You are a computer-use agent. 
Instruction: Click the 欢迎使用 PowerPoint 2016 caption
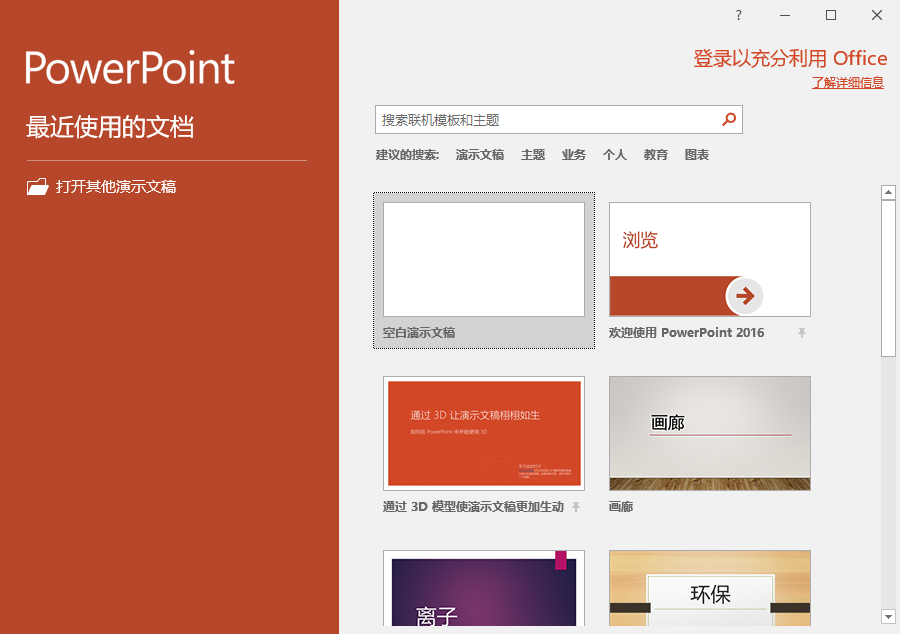(x=686, y=333)
